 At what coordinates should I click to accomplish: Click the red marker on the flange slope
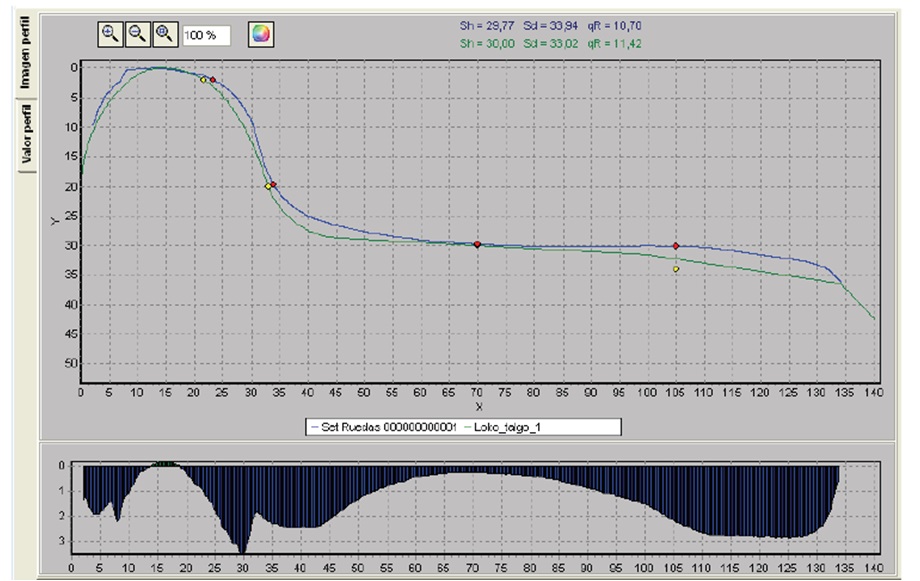pos(274,185)
